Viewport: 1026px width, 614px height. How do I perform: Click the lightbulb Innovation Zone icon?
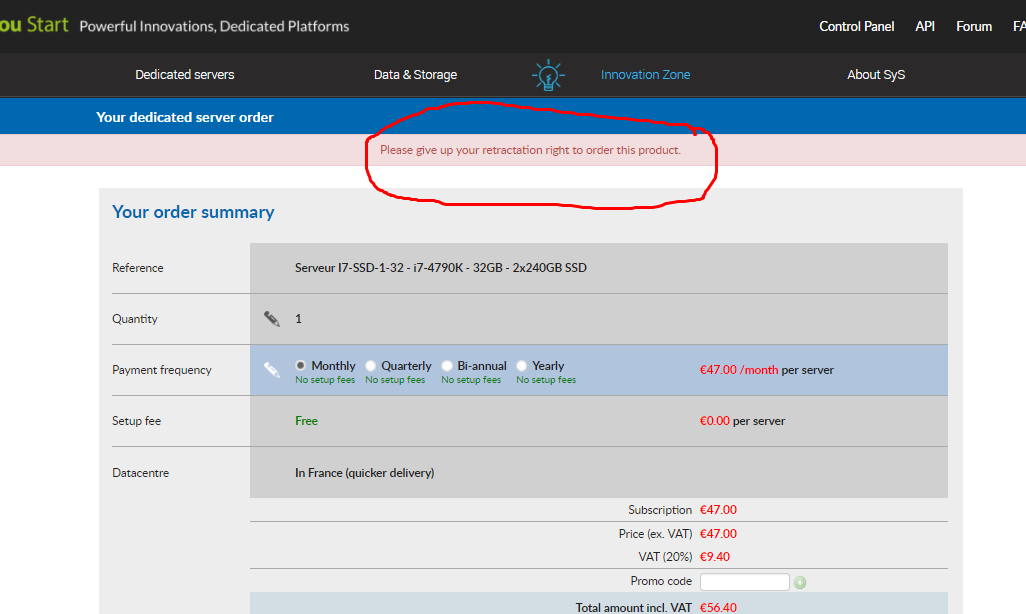pos(548,75)
